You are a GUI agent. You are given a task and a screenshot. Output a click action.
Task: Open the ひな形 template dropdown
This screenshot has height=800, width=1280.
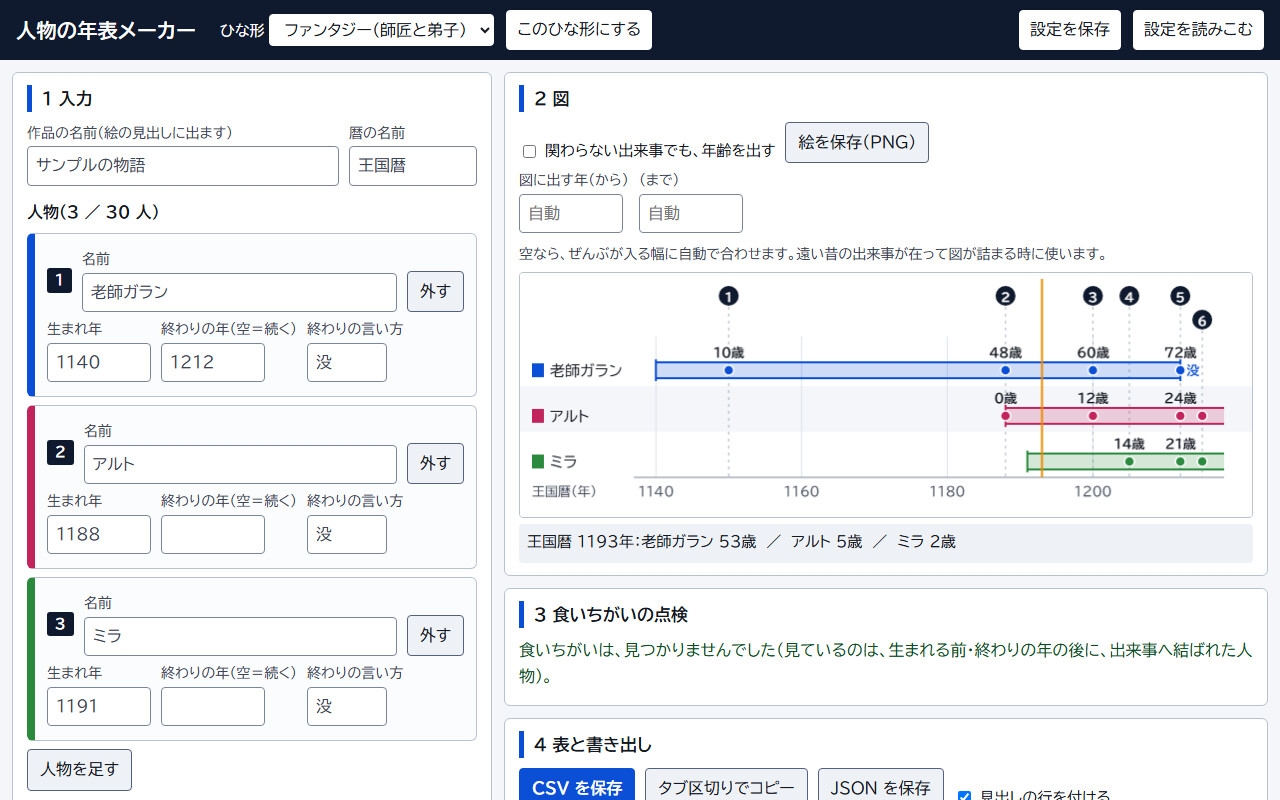[382, 30]
